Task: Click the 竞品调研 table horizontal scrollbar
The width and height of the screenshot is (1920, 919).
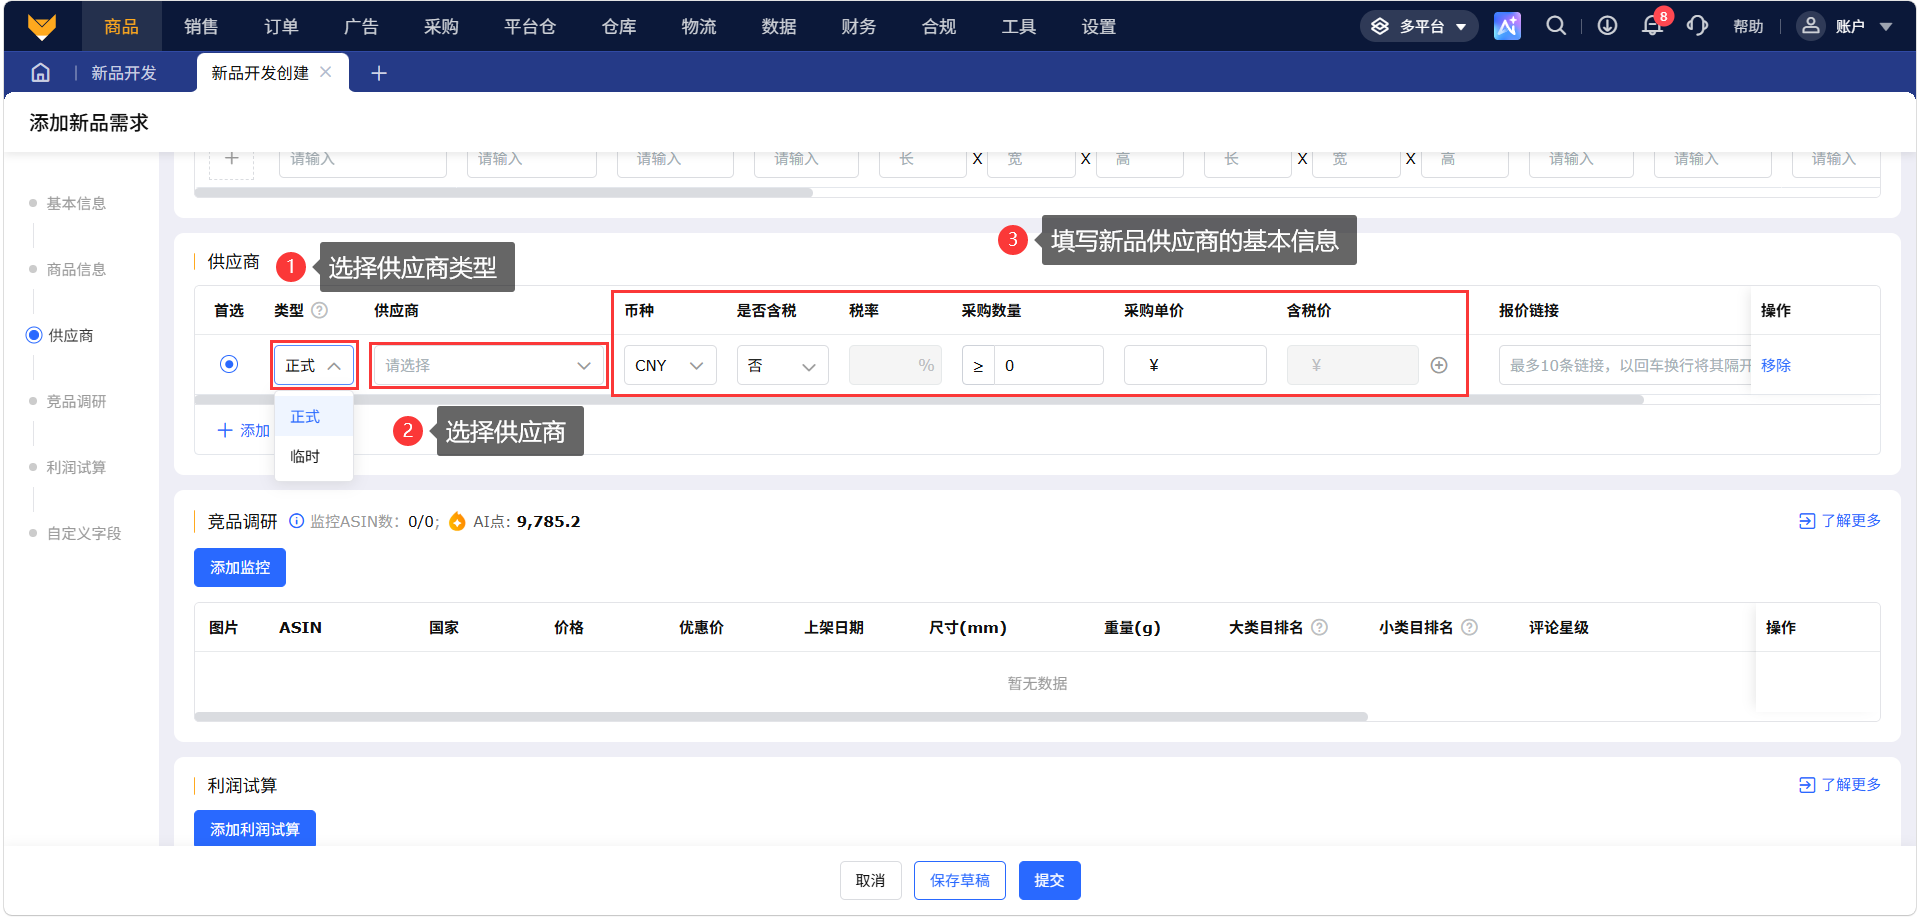Action: [781, 716]
